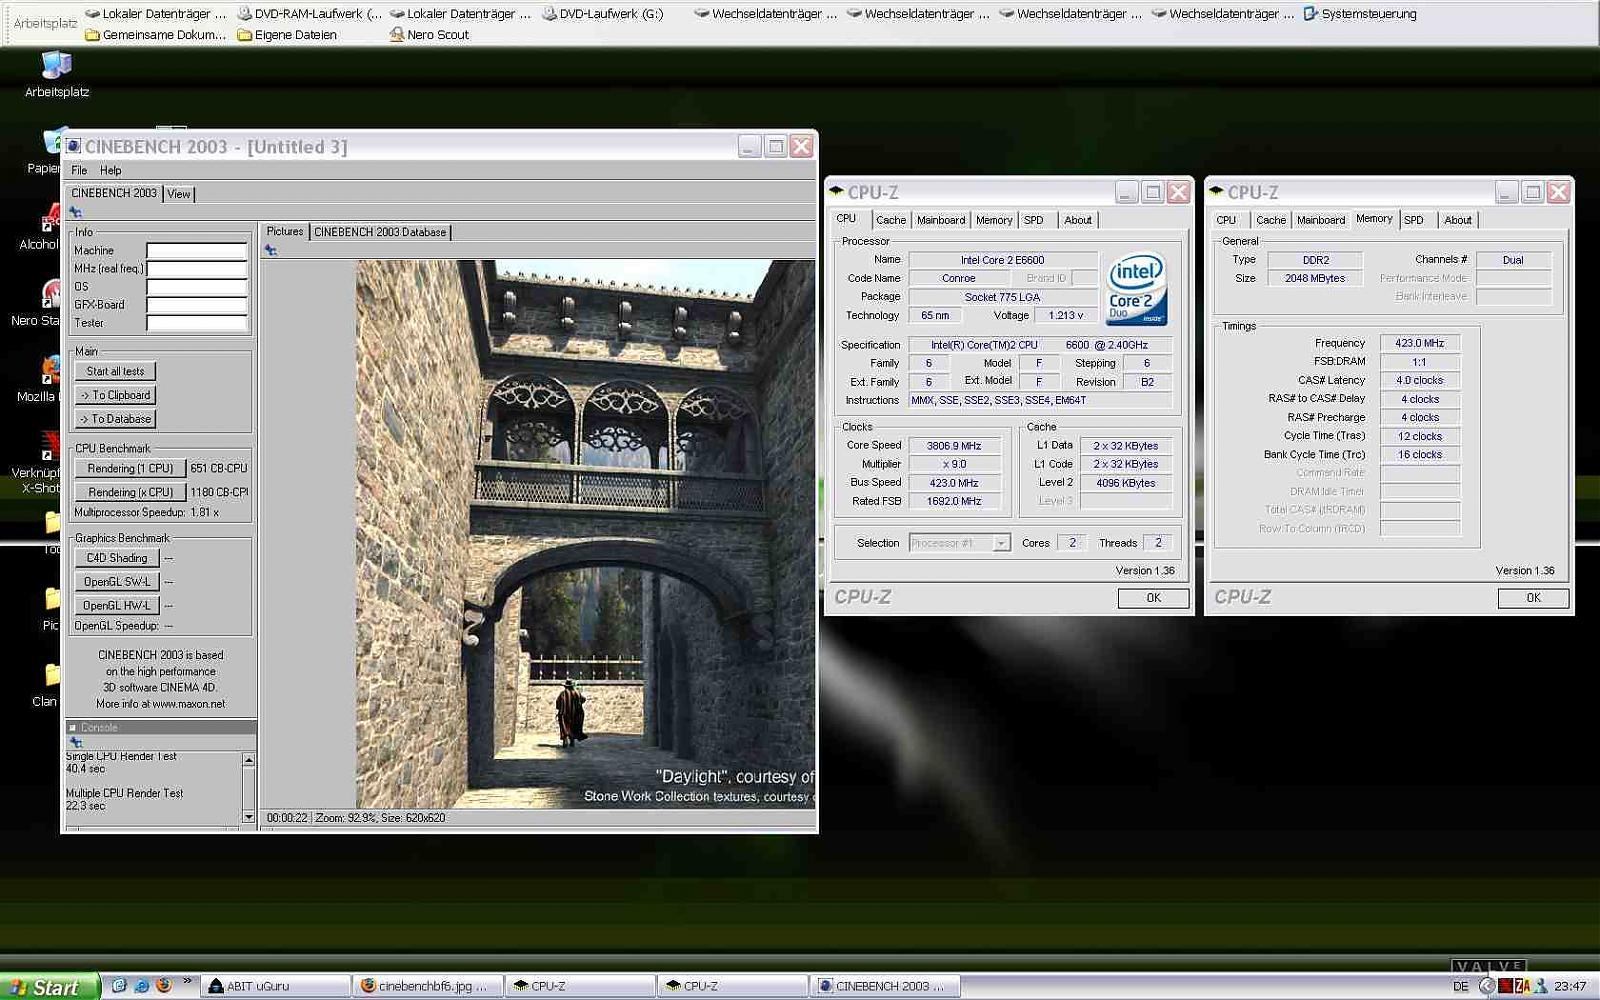Image resolution: width=1600 pixels, height=1000 pixels.
Task: Open Memory tab in left CPU-Z window
Action: pos(994,220)
